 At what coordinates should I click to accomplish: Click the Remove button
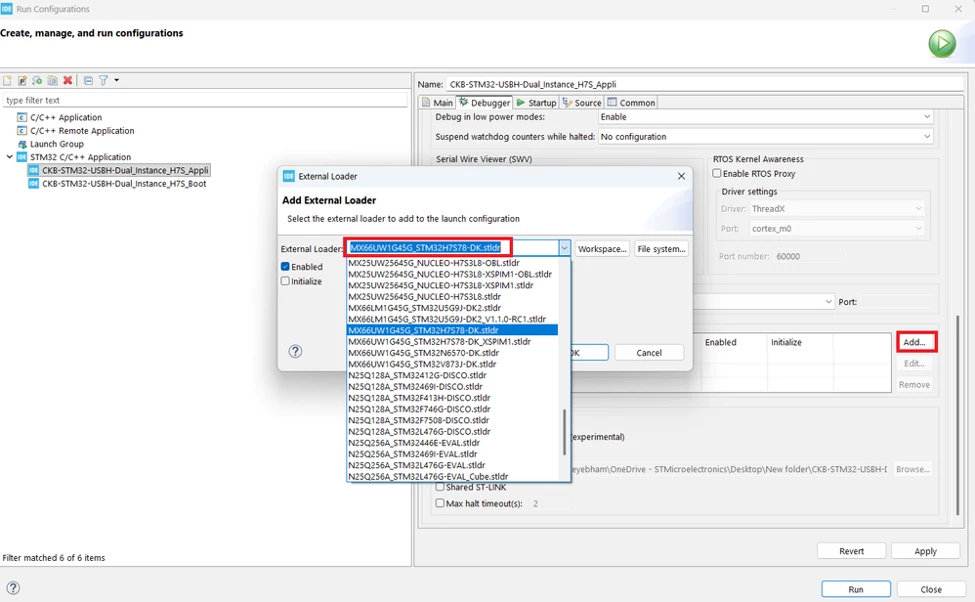914,384
